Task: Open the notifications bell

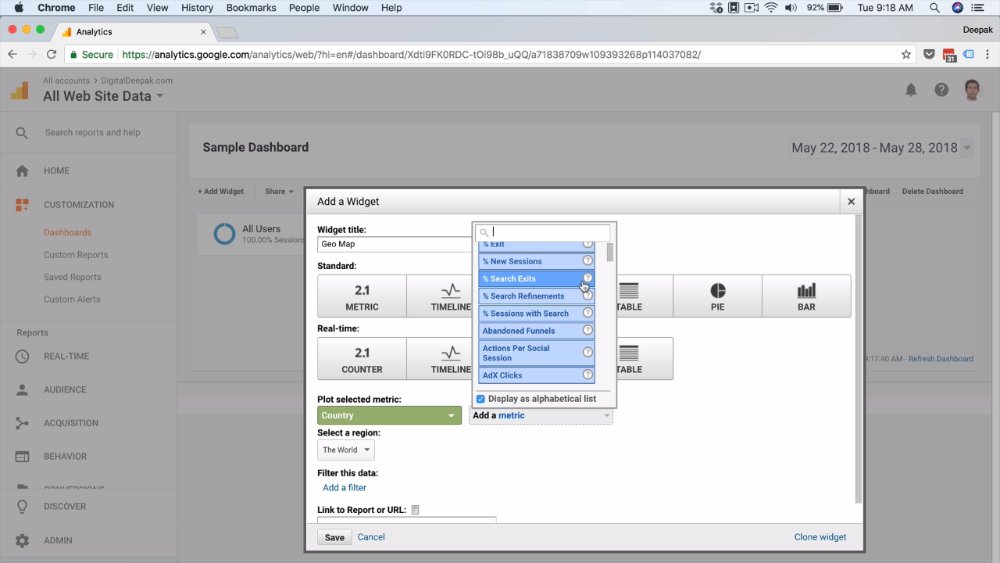Action: pos(911,90)
